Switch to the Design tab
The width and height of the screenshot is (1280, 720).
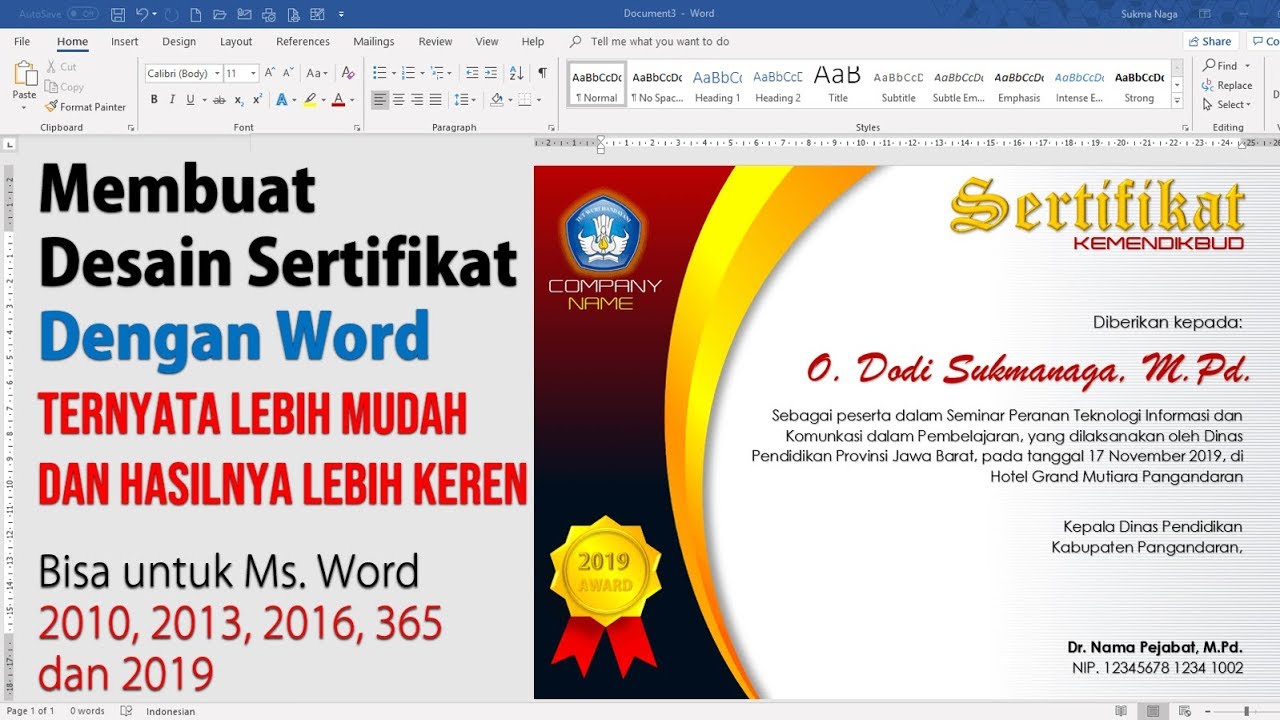pos(179,42)
